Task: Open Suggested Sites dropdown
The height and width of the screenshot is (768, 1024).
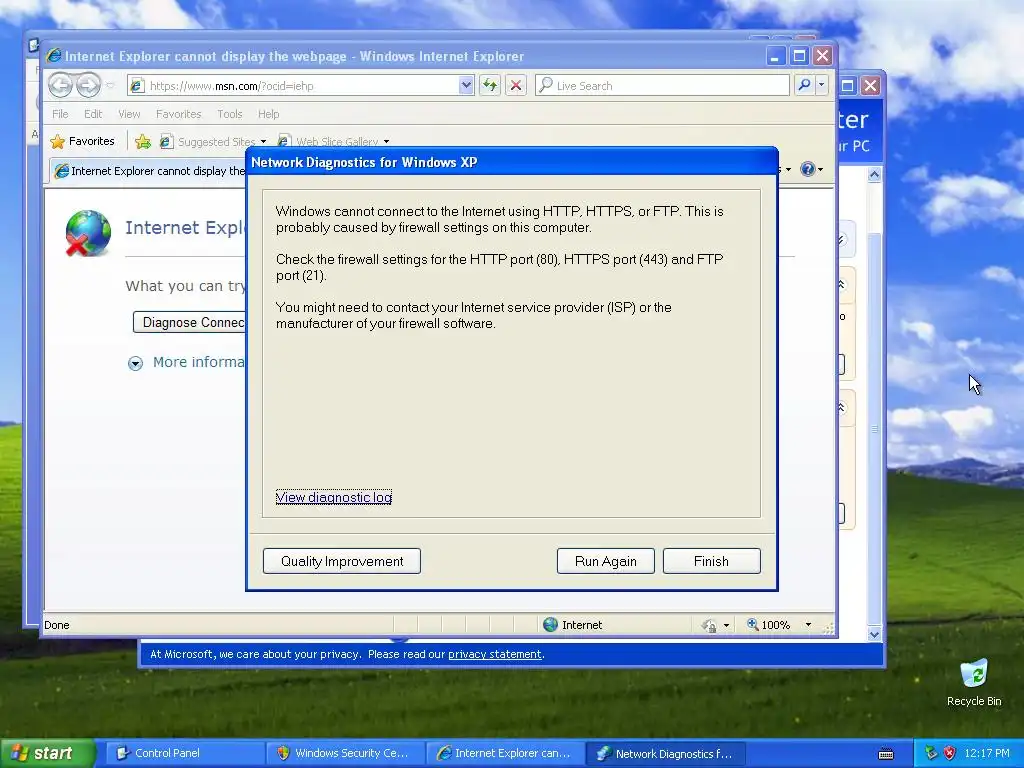Action: [263, 142]
